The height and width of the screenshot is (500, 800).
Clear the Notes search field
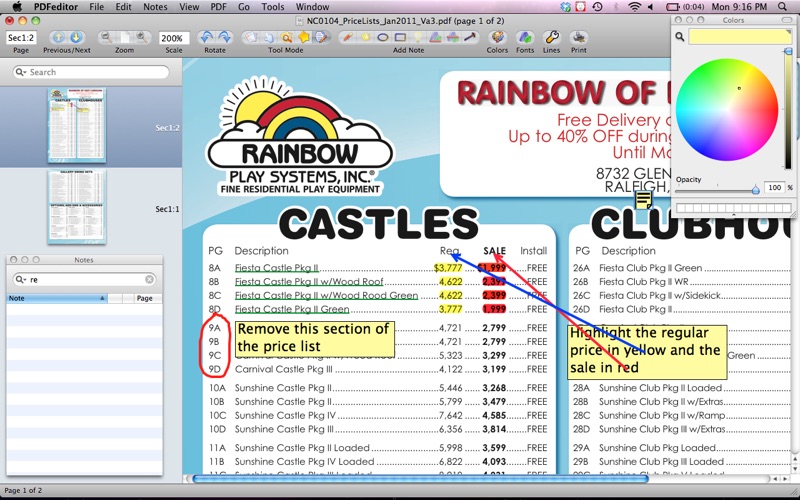150,280
